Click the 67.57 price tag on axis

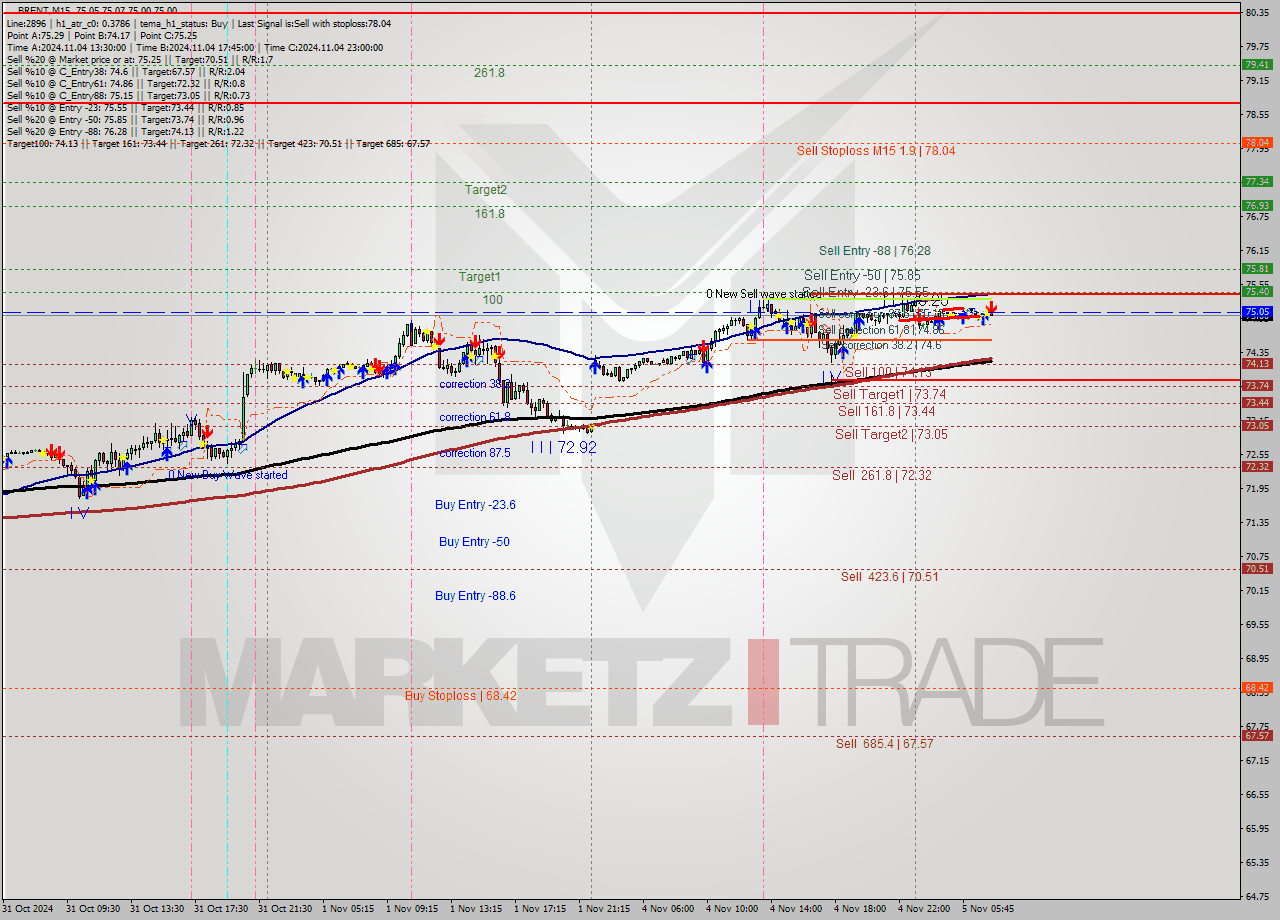[1257, 735]
